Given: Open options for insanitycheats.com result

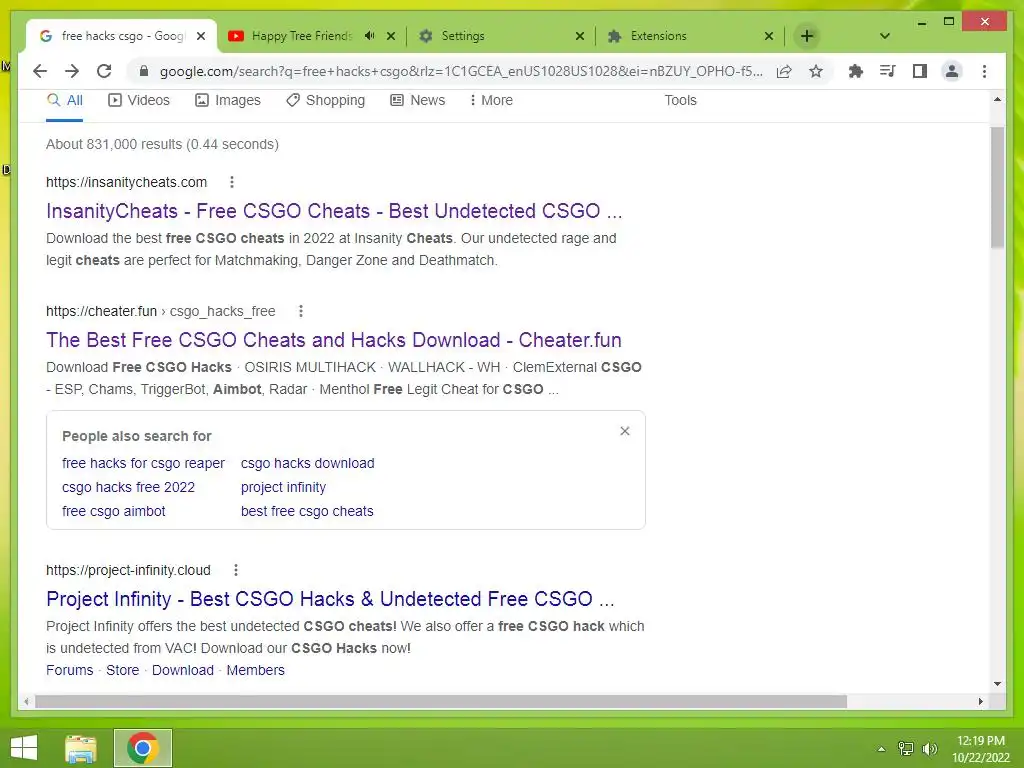Looking at the screenshot, I should click(232, 182).
